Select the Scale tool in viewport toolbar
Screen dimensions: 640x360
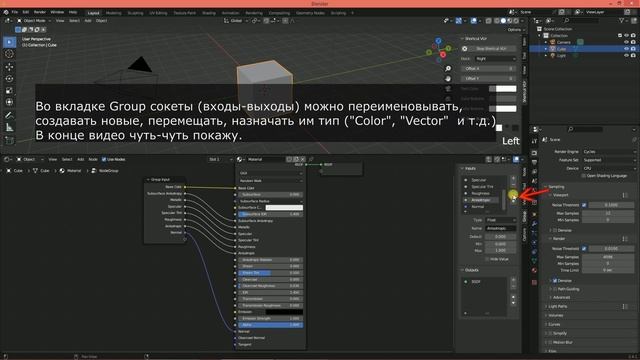tap(9, 90)
